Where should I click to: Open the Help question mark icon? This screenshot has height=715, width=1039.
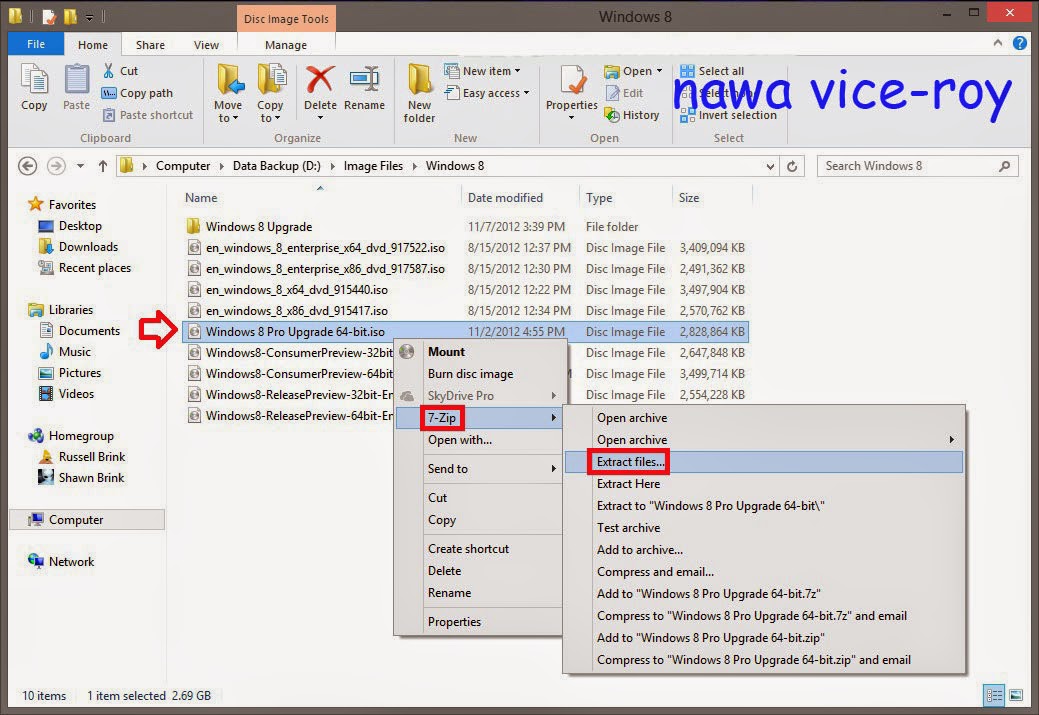pos(1020,43)
